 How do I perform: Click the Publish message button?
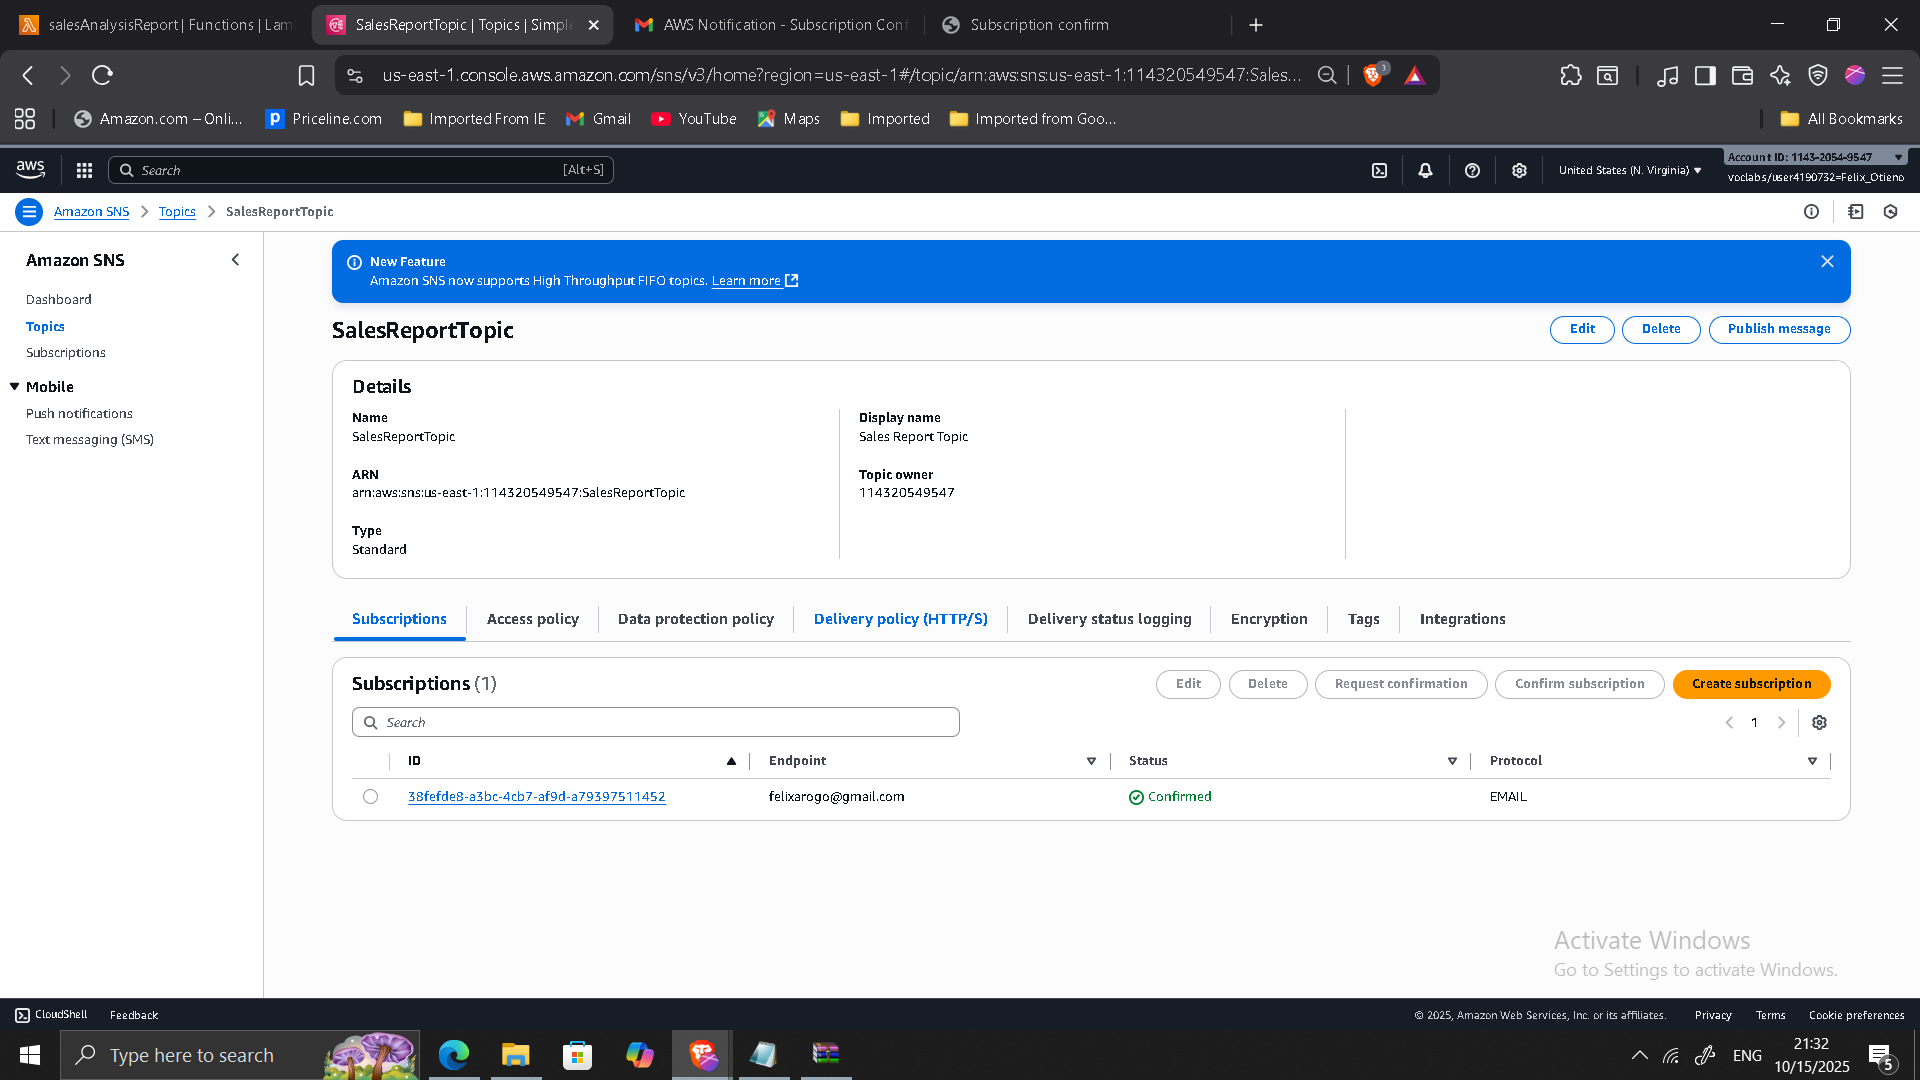(1778, 329)
